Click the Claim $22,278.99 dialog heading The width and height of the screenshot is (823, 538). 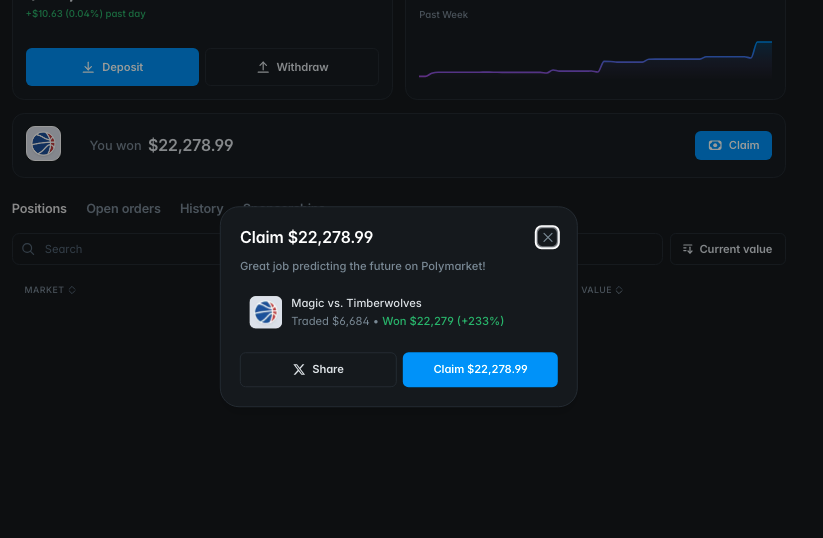(307, 237)
